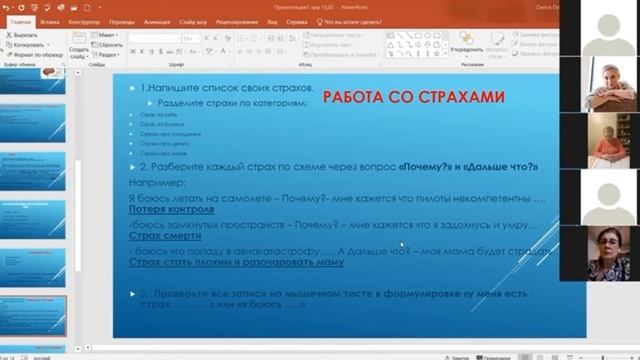
Task: Click Заливка фигуры shape fill
Action: click(x=536, y=35)
